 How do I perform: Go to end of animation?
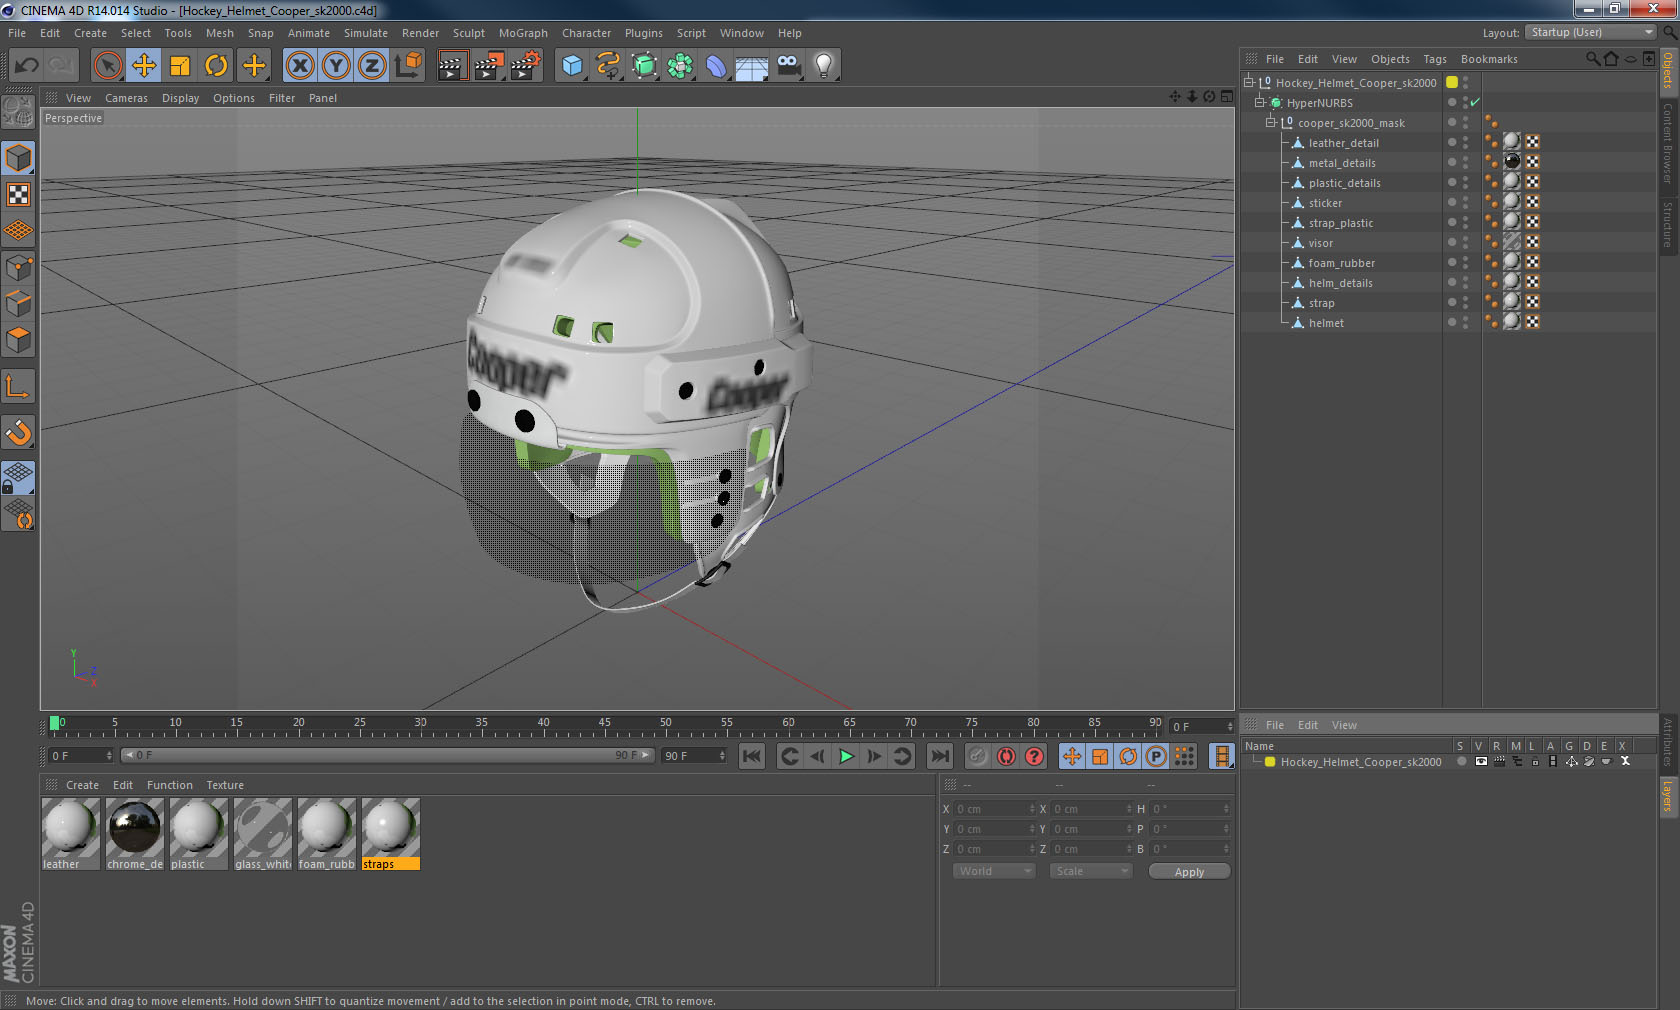[x=940, y=756]
